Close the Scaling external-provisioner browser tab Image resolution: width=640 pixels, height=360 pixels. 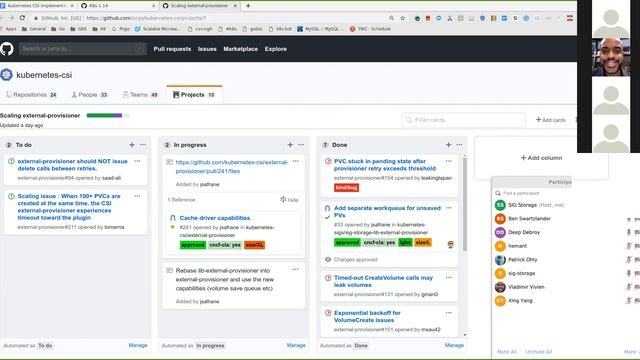235,6
